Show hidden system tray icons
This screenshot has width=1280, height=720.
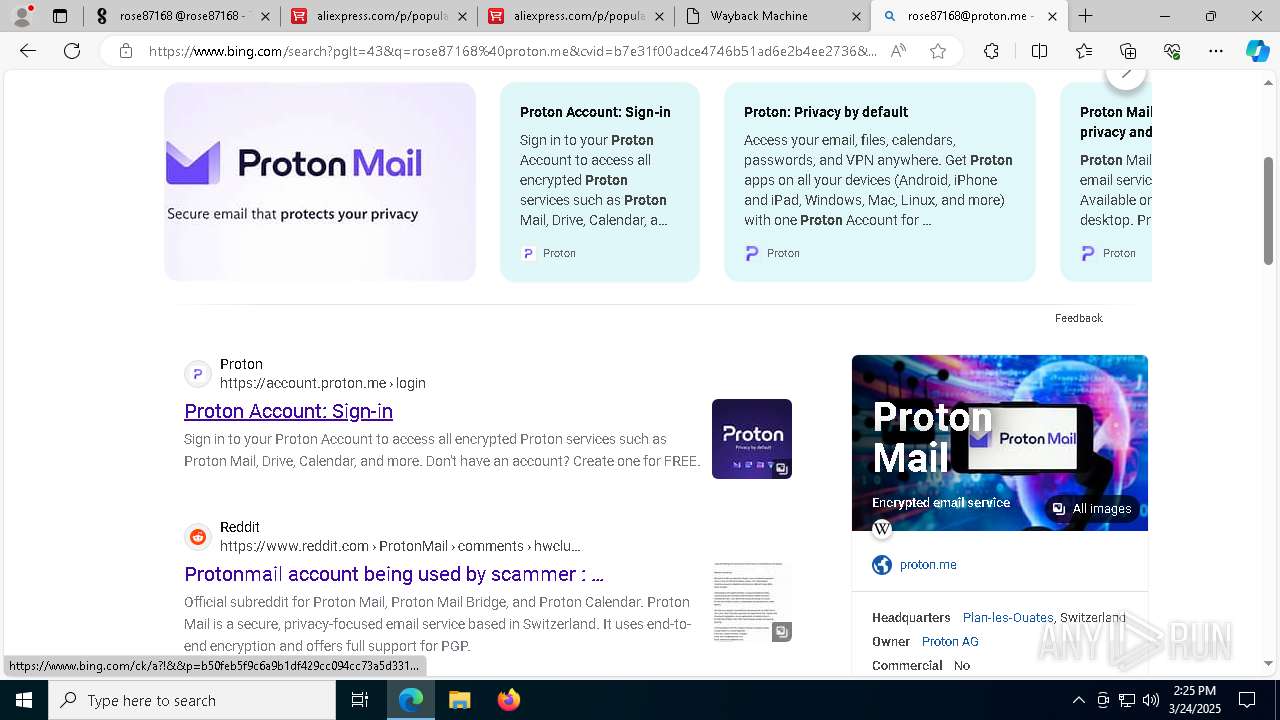click(1078, 700)
